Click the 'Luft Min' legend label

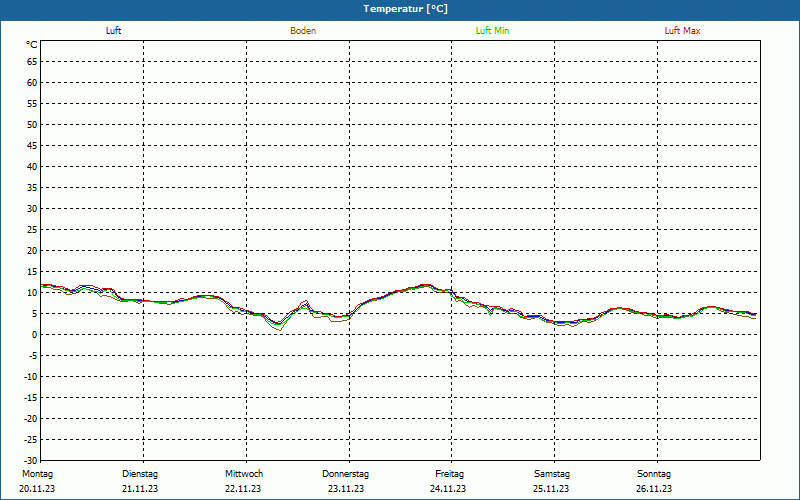point(492,31)
